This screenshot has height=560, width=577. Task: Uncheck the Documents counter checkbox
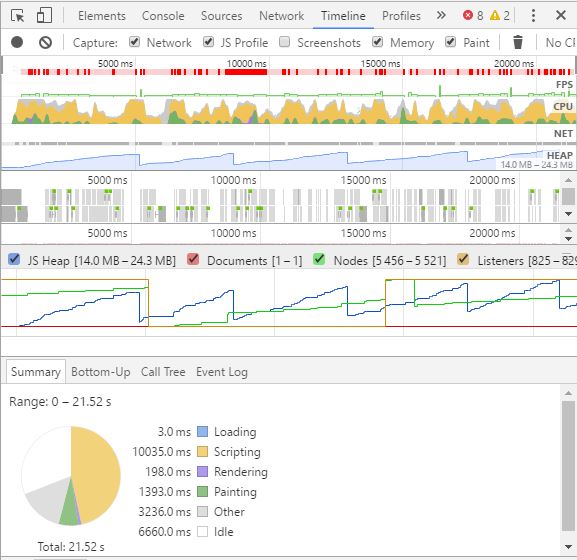(x=193, y=259)
